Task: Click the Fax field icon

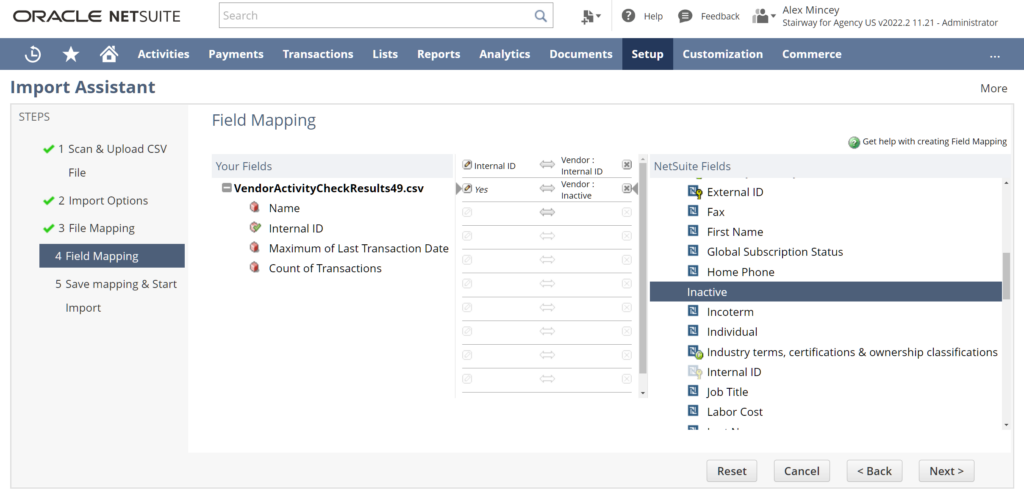Action: (x=694, y=212)
